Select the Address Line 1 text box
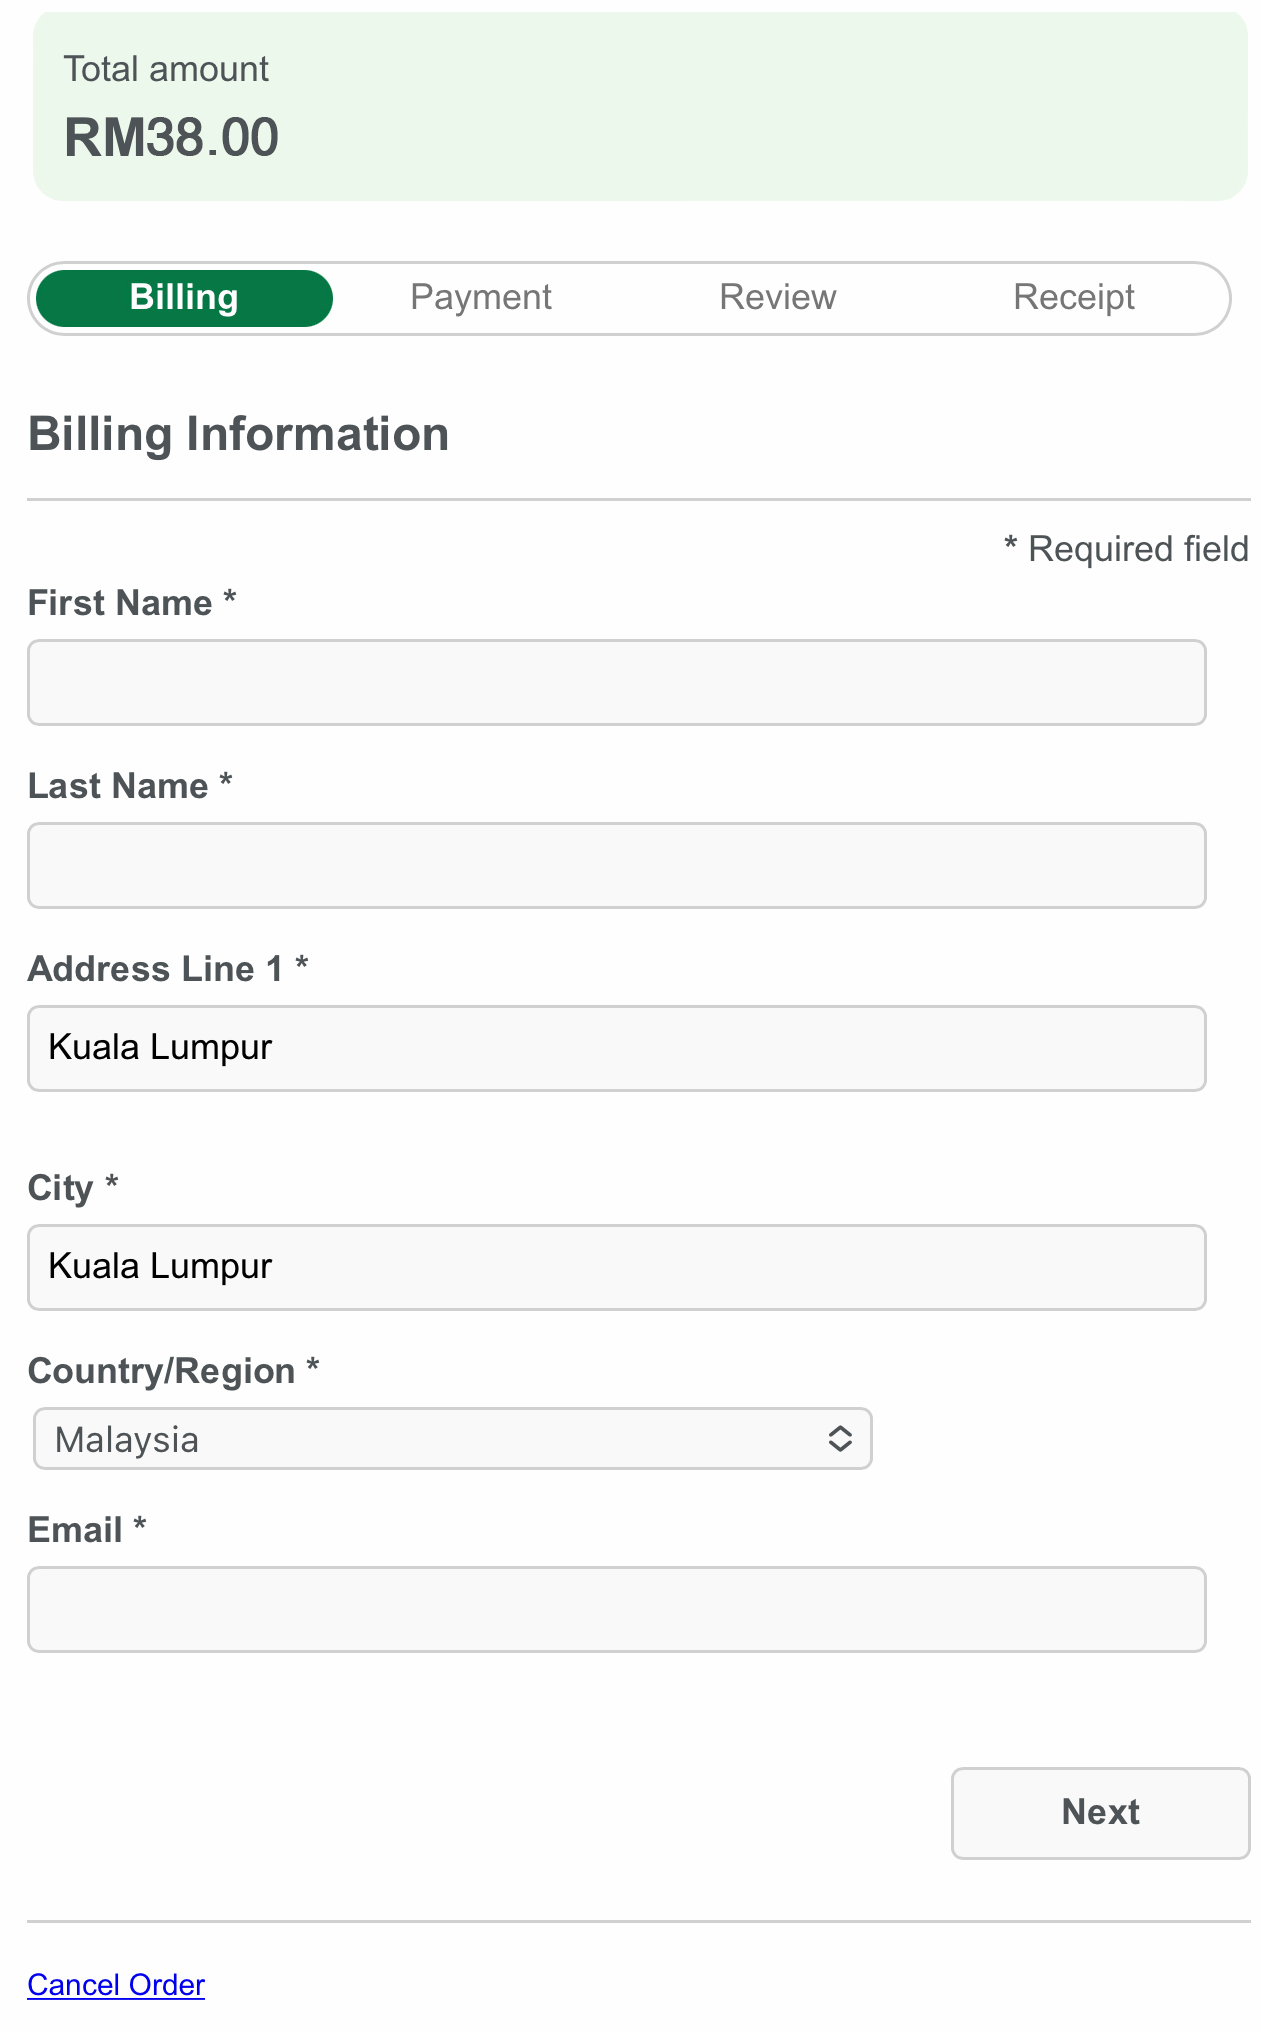 (616, 1049)
